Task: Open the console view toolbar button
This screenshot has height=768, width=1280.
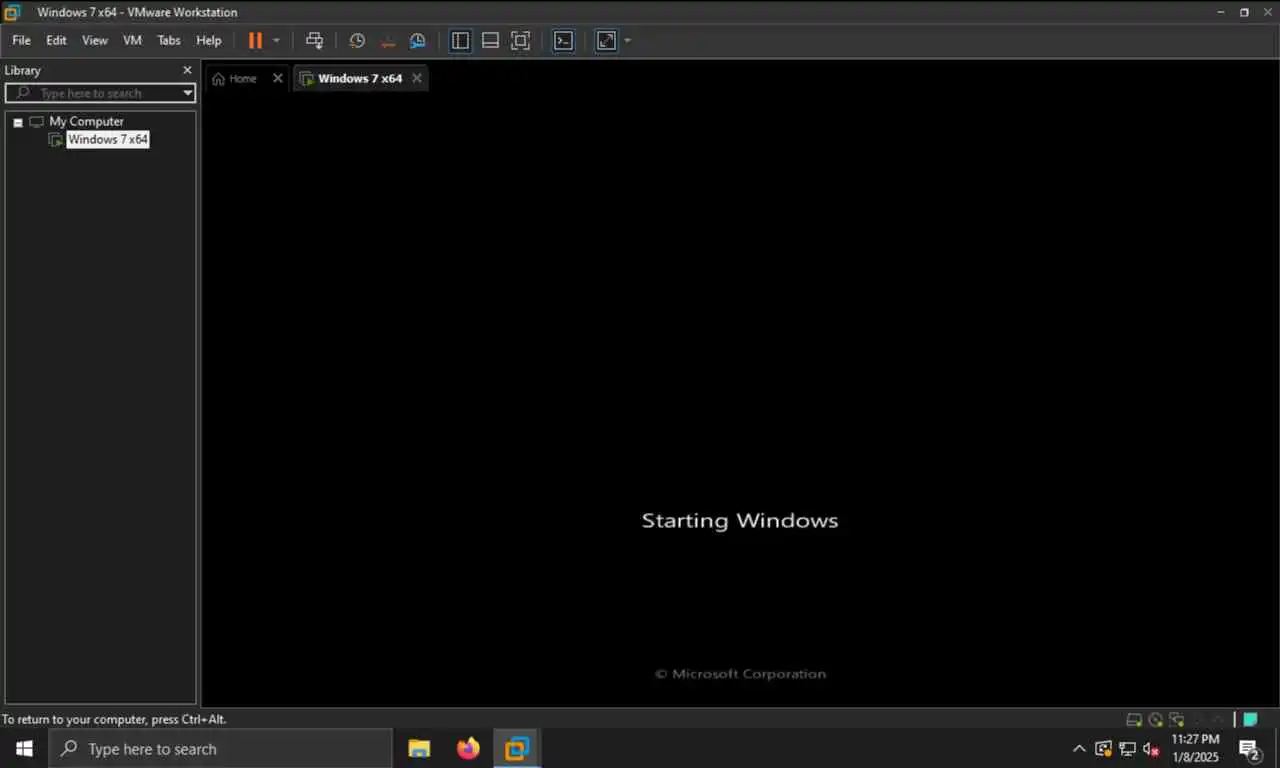Action: 564,41
